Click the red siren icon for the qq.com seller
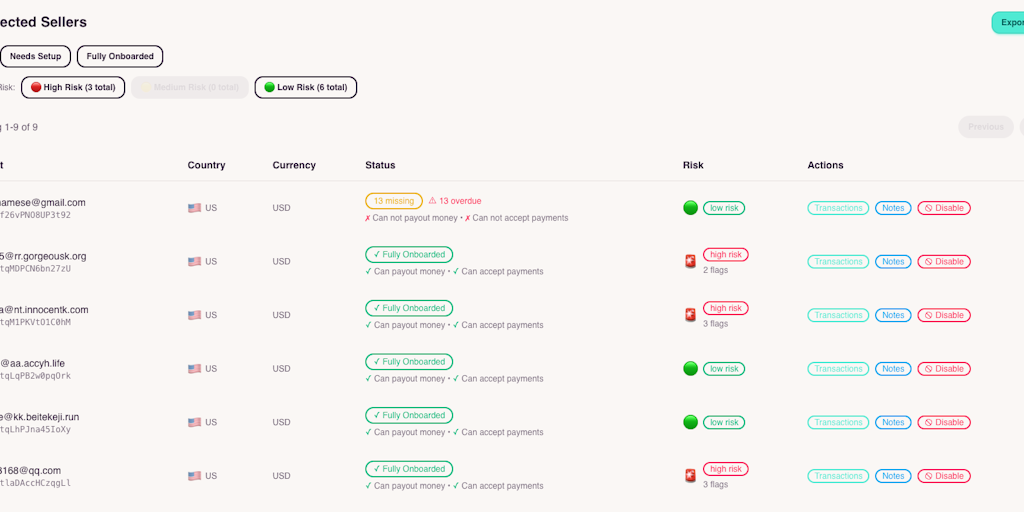This screenshot has height=512, width=1024. (x=690, y=476)
